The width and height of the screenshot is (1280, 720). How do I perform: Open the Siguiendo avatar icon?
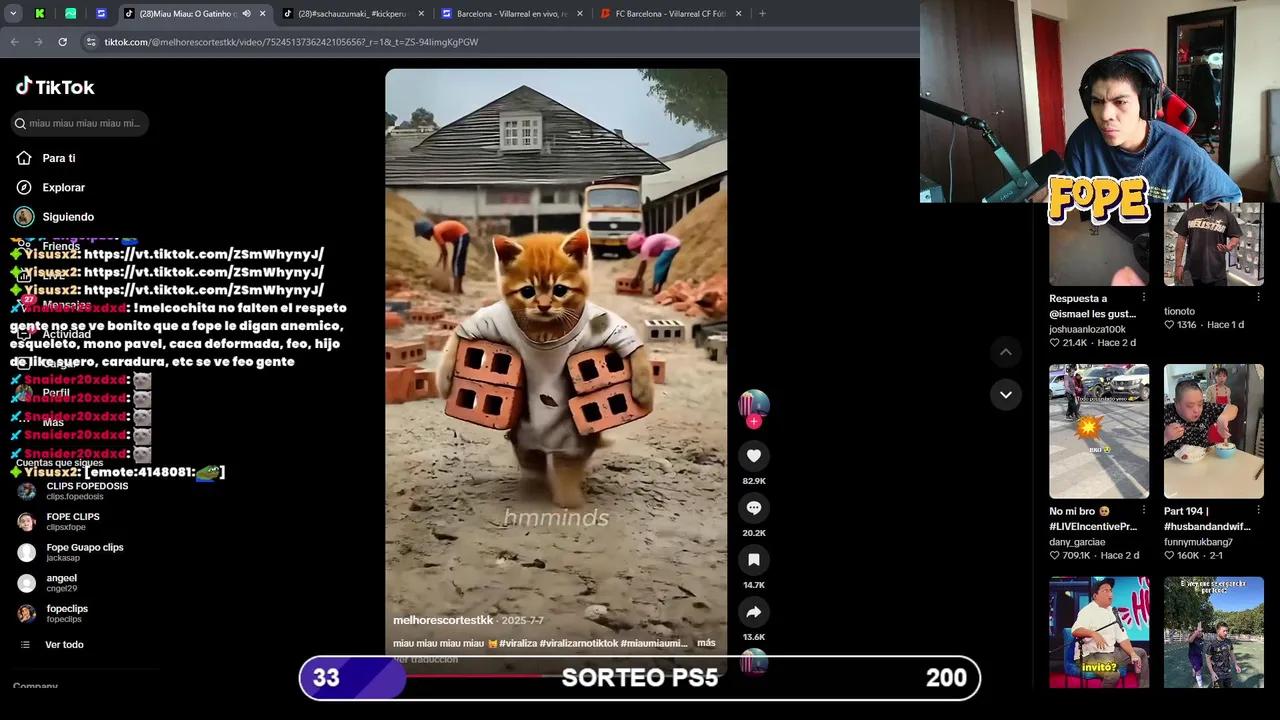(x=24, y=216)
